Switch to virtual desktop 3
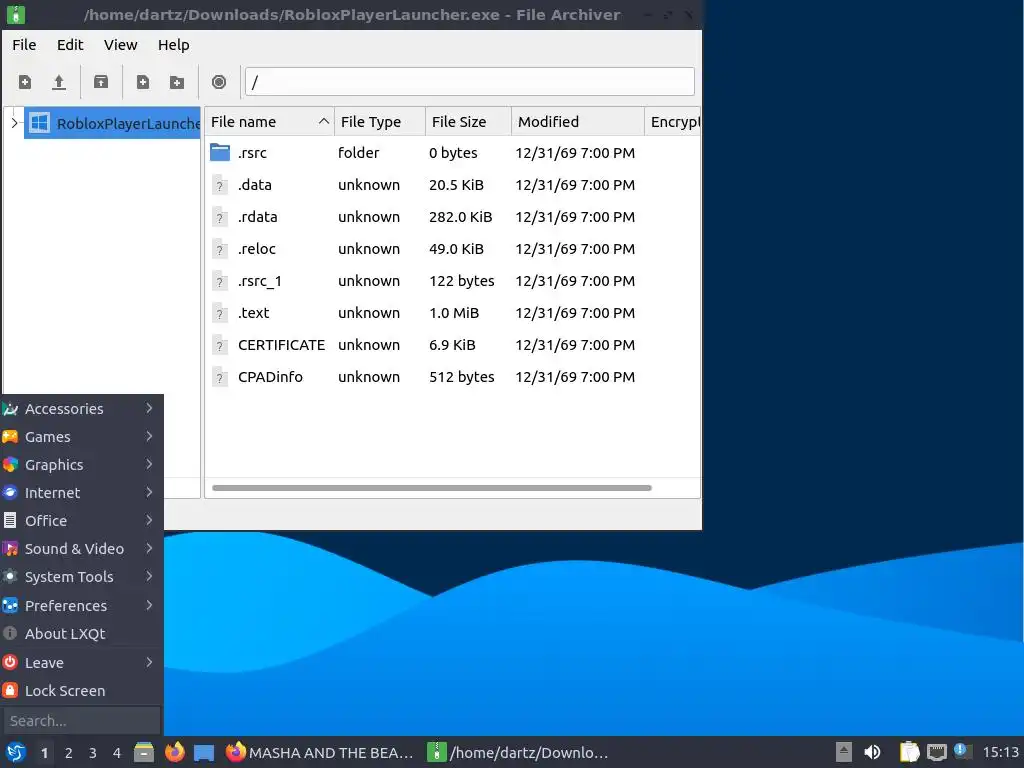Viewport: 1024px width, 768px height. pyautogui.click(x=93, y=753)
